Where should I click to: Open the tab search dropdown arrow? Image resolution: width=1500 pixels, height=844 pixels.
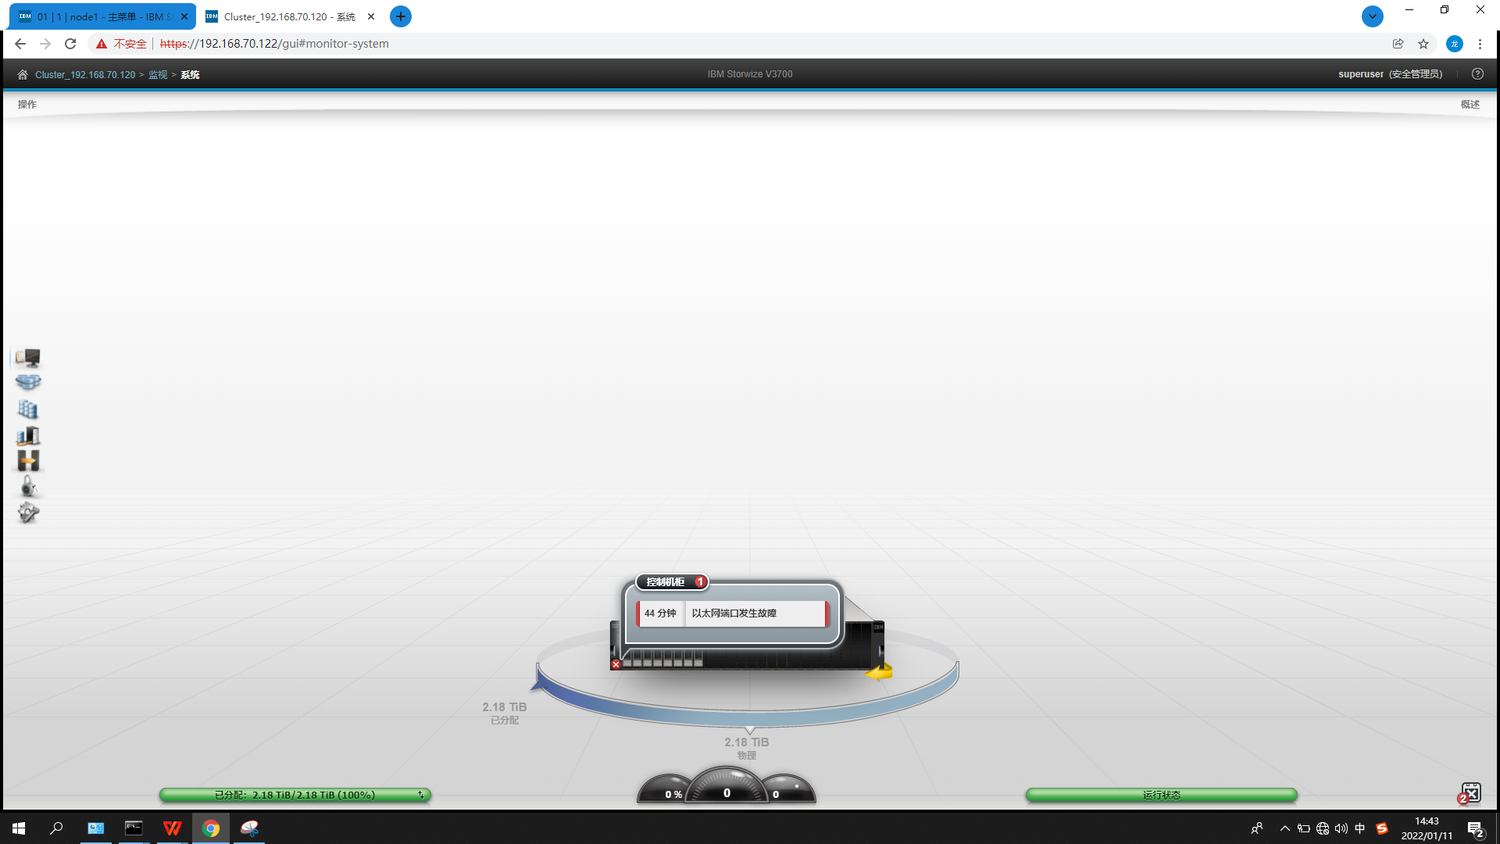1372,16
